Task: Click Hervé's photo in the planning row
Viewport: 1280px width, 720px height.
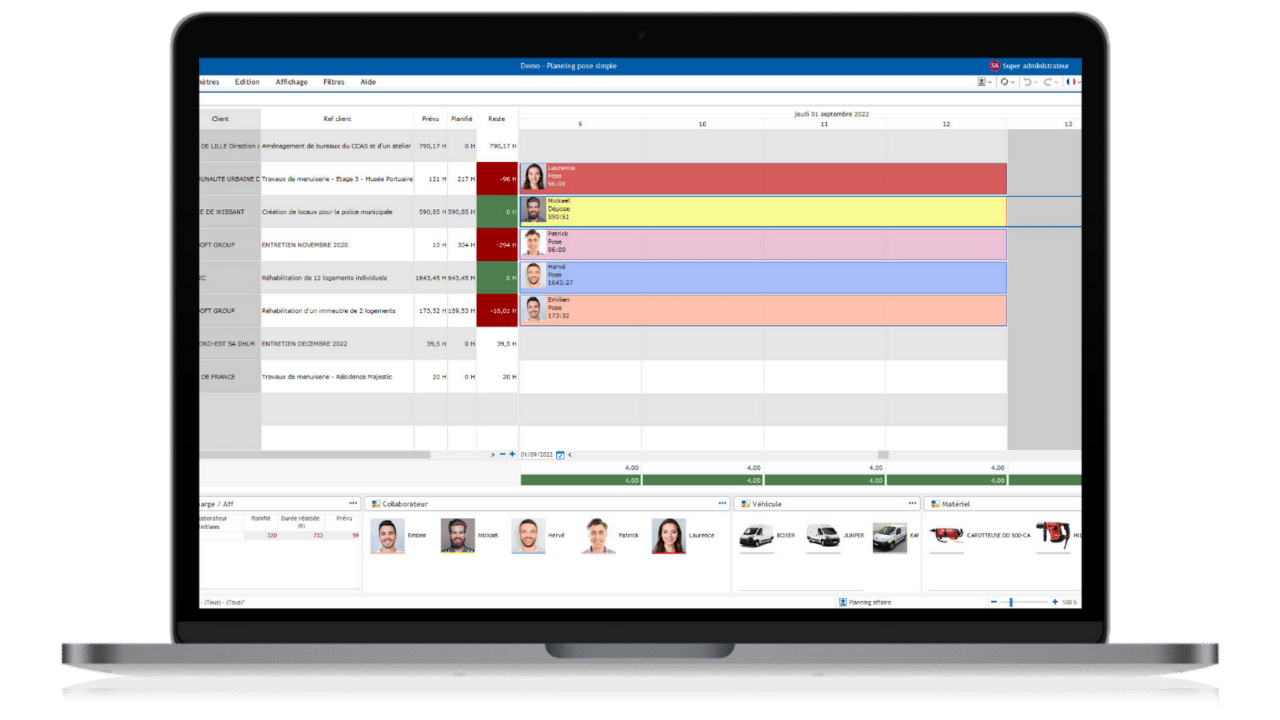Action: coord(534,277)
